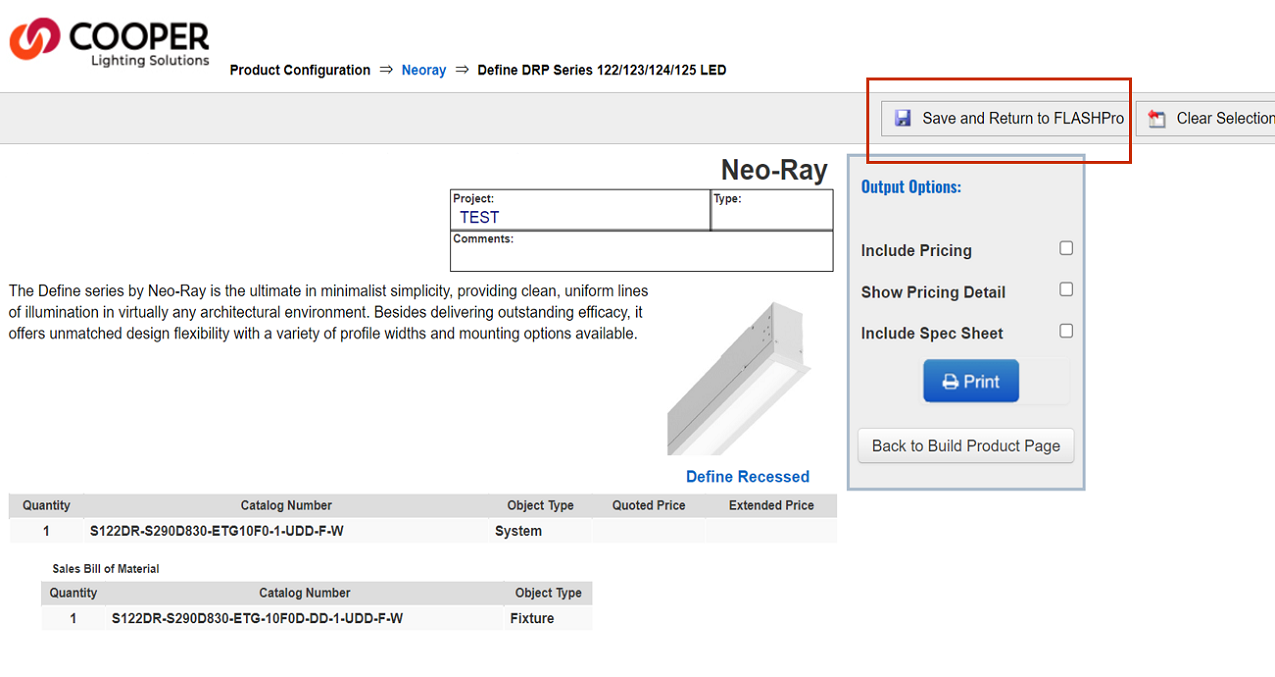Click Save and Return to FLASHPro
The height and width of the screenshot is (677, 1275).
click(1008, 118)
